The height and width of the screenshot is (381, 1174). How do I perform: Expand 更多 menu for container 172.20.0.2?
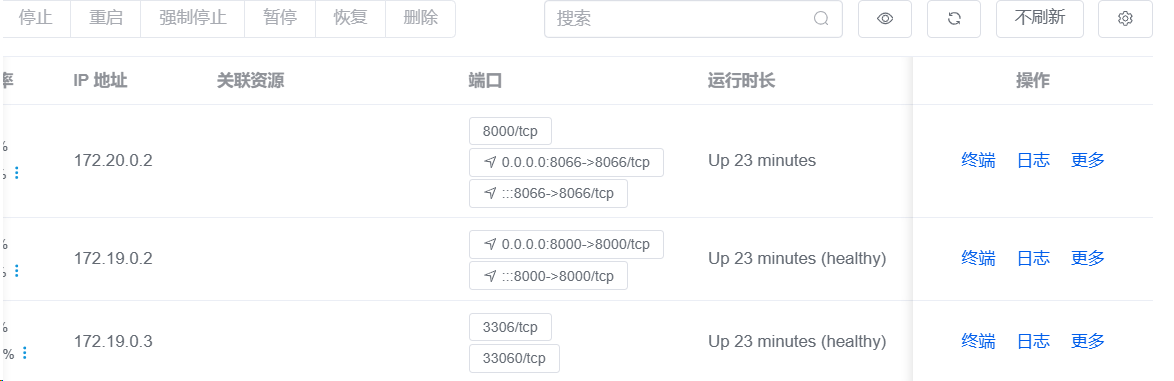1088,160
